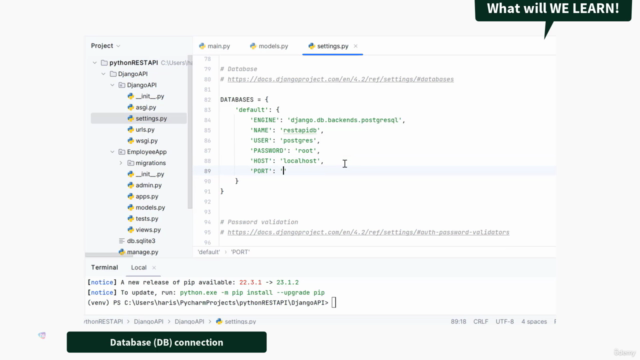Viewport: 640px width, 360px height.
Task: Collapse the inner DjangoAPI package
Action: tap(112, 85)
